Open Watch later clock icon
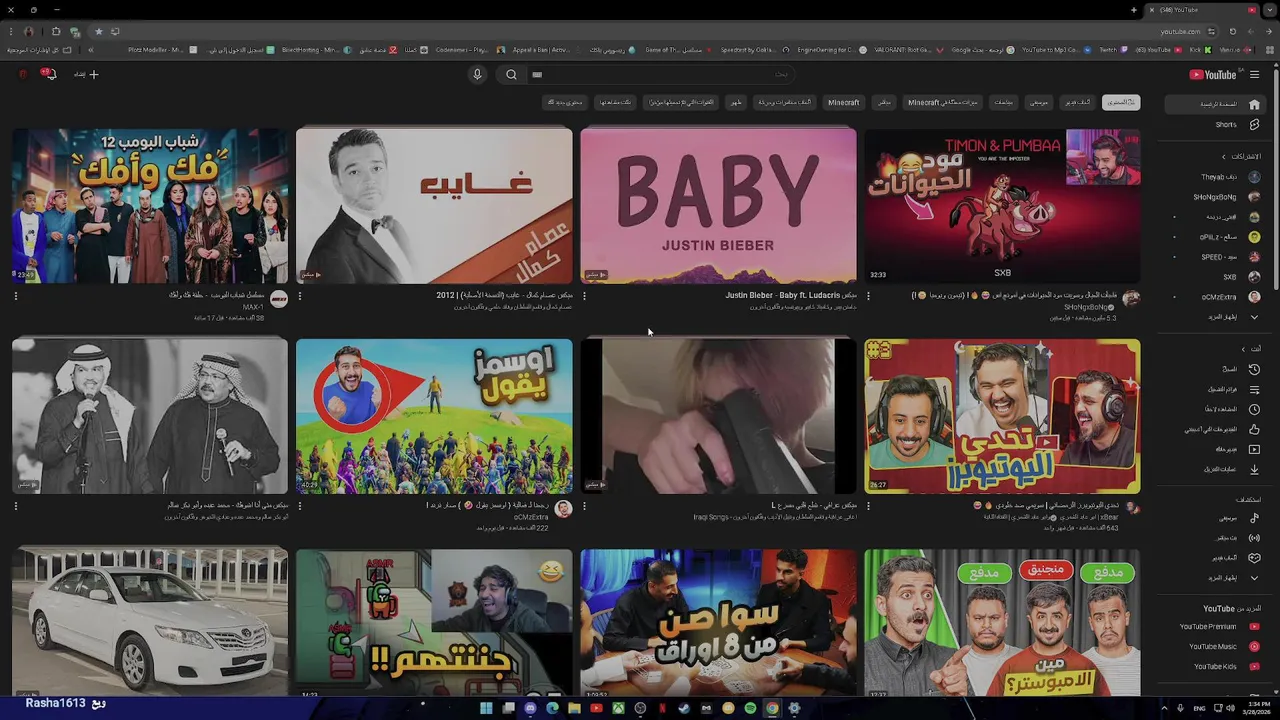Viewport: 1280px width, 720px height. pyautogui.click(x=1254, y=409)
